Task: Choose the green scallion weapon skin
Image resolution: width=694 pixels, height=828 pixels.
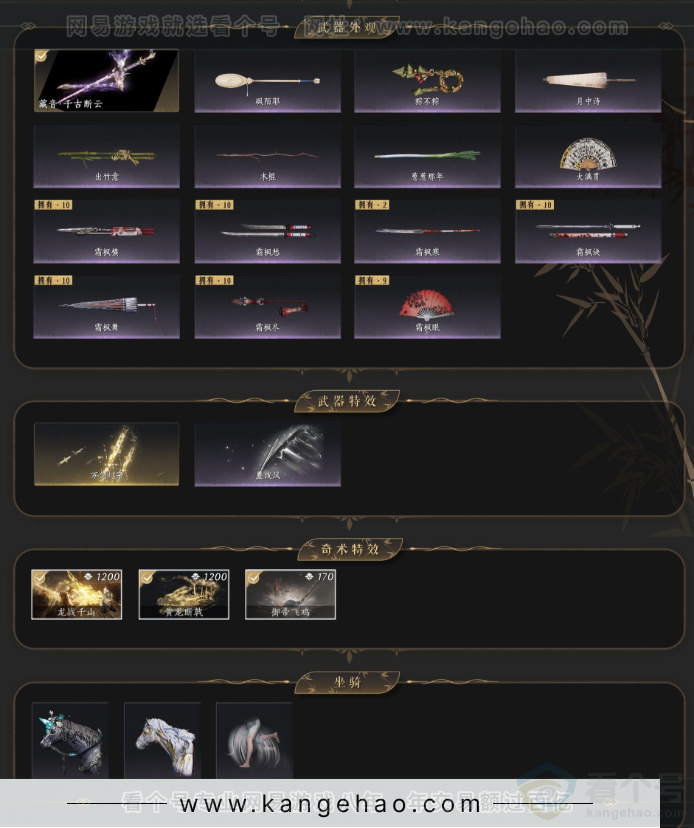Action: (427, 156)
